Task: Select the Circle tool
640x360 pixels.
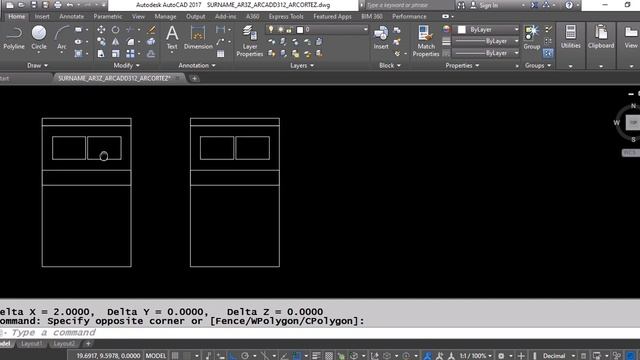Action: tap(39, 38)
